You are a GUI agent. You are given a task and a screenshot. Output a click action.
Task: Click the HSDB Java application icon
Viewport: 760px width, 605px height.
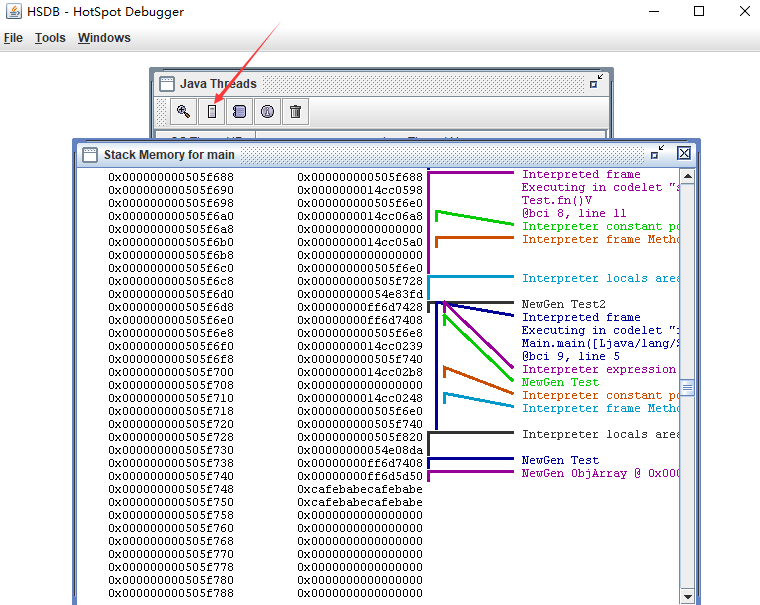(14, 12)
